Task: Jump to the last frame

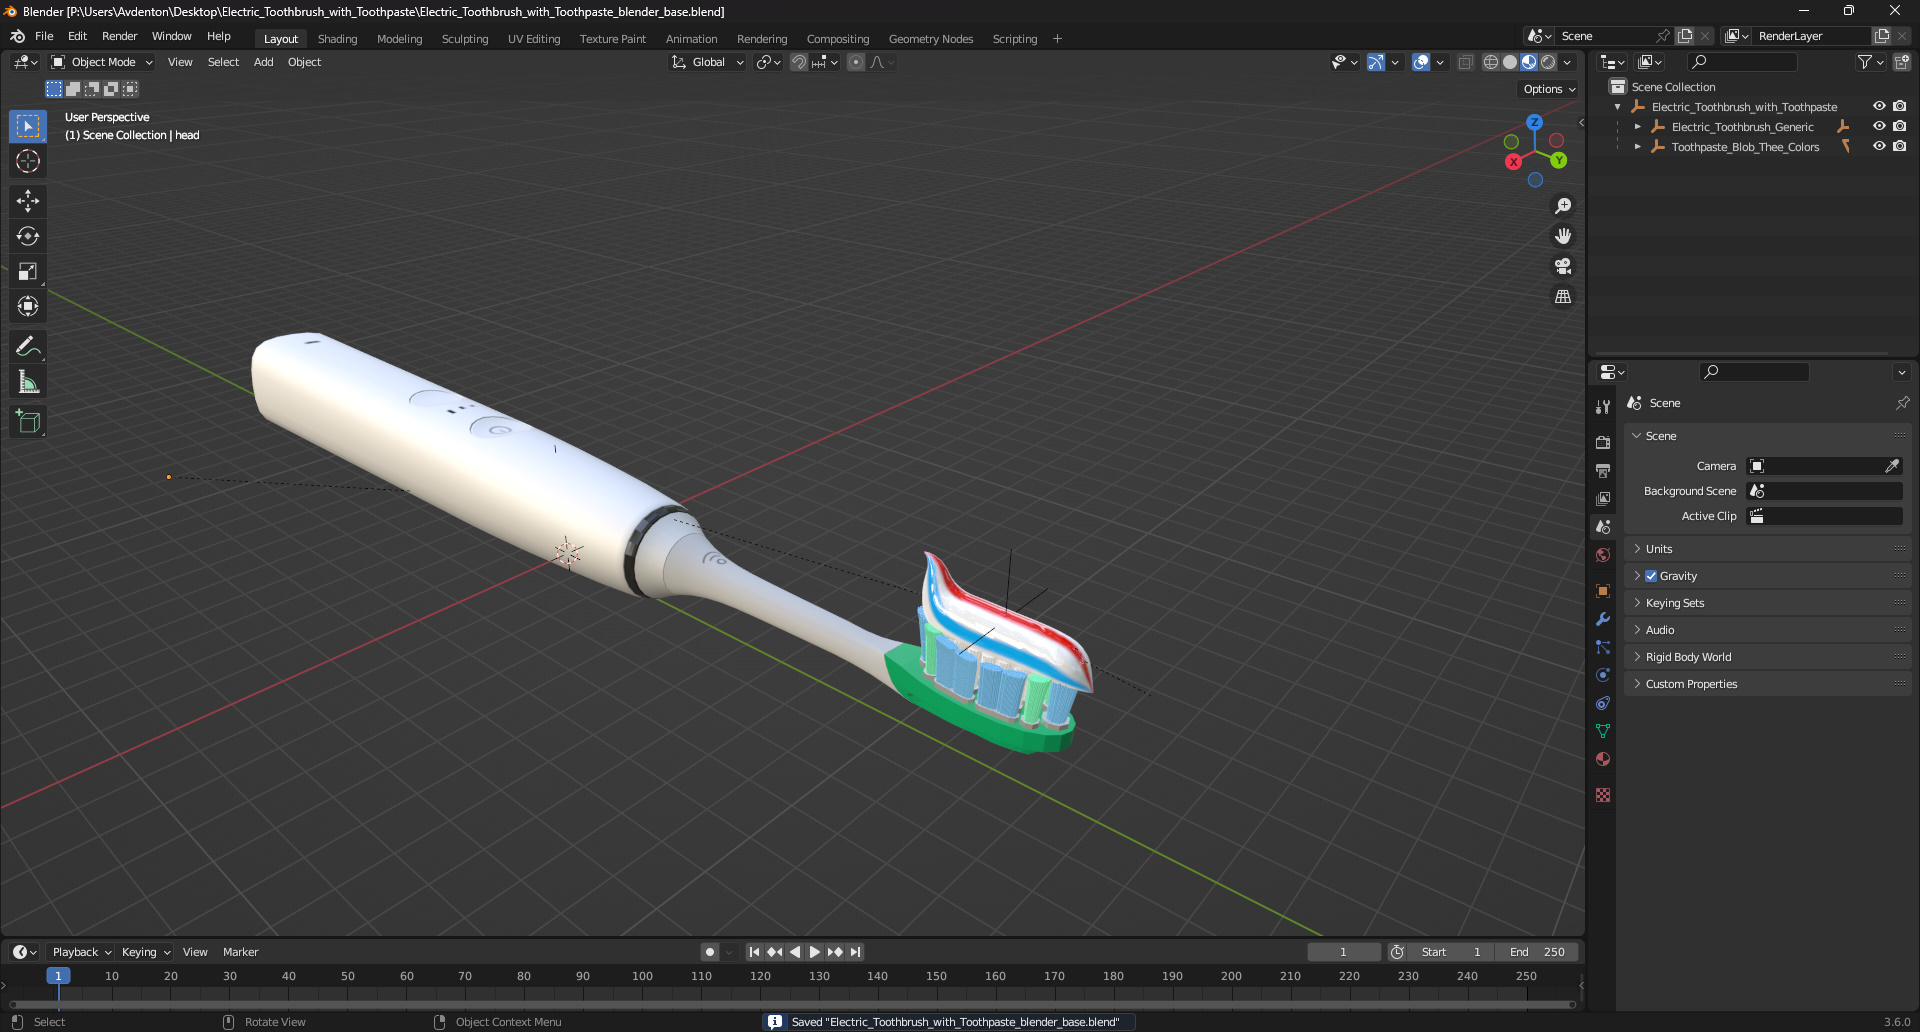Action: point(856,952)
